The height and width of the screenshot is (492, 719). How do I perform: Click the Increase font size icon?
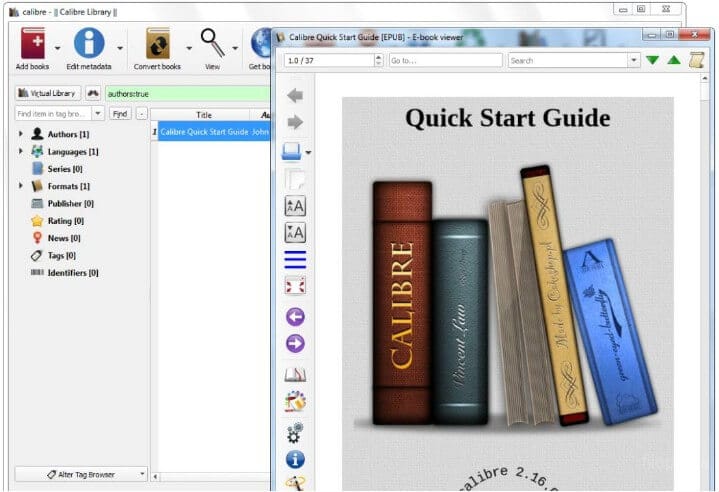click(x=295, y=206)
